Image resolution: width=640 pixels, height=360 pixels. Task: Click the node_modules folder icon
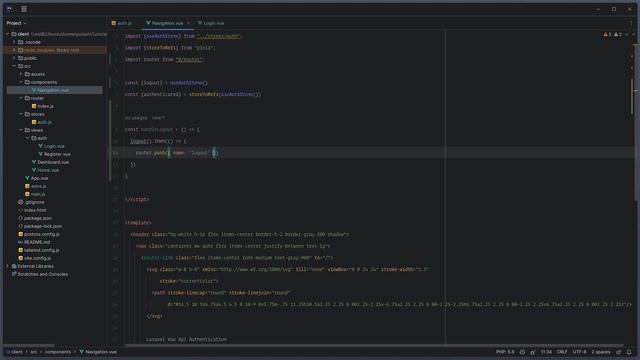point(20,50)
